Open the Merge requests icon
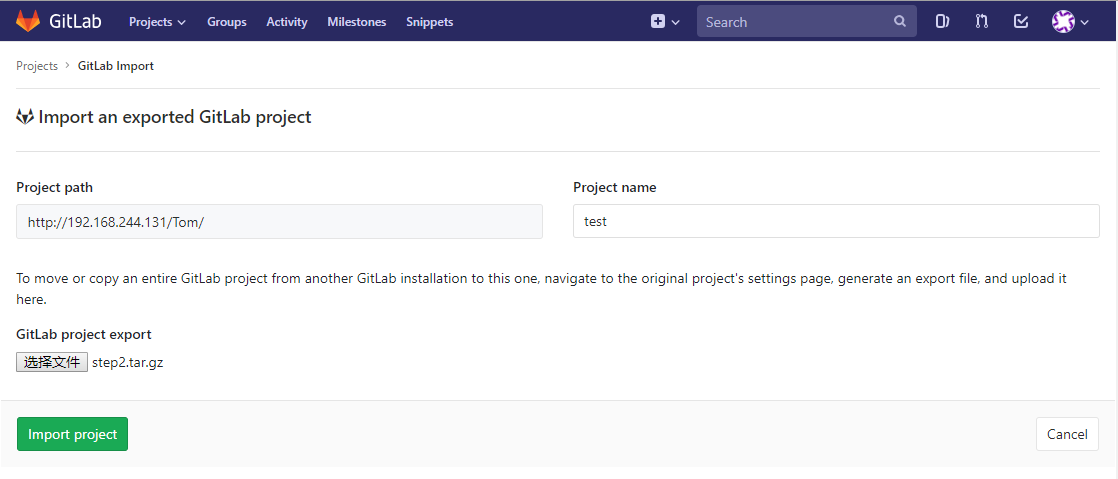1118x479 pixels. pos(982,21)
